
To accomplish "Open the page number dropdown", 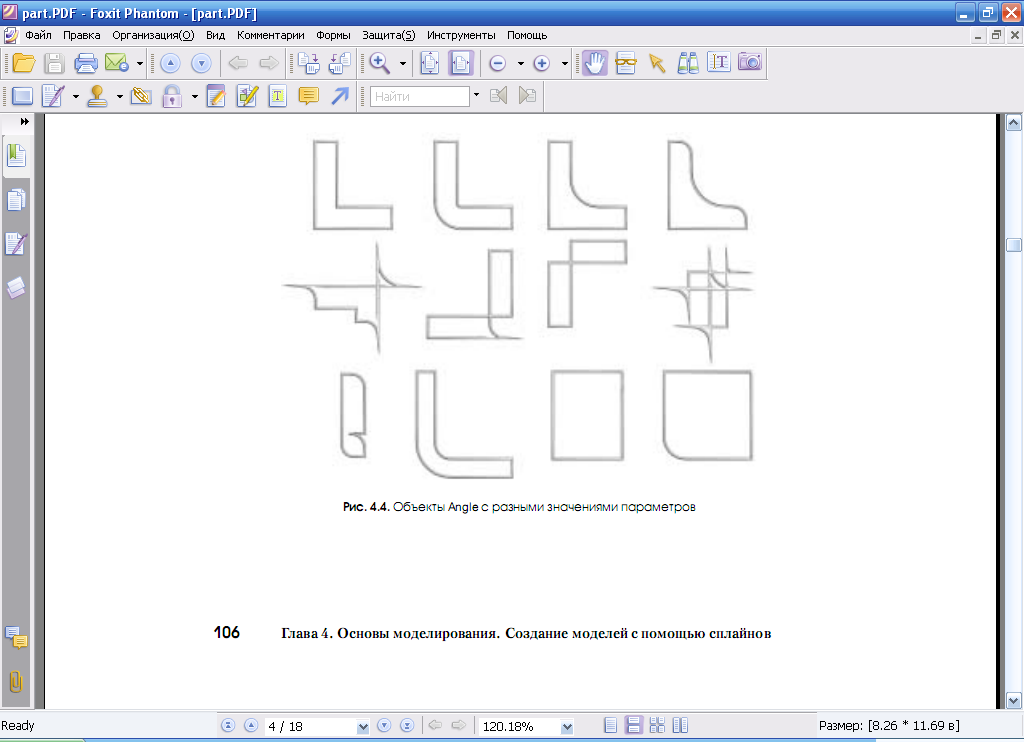I will coord(362,726).
